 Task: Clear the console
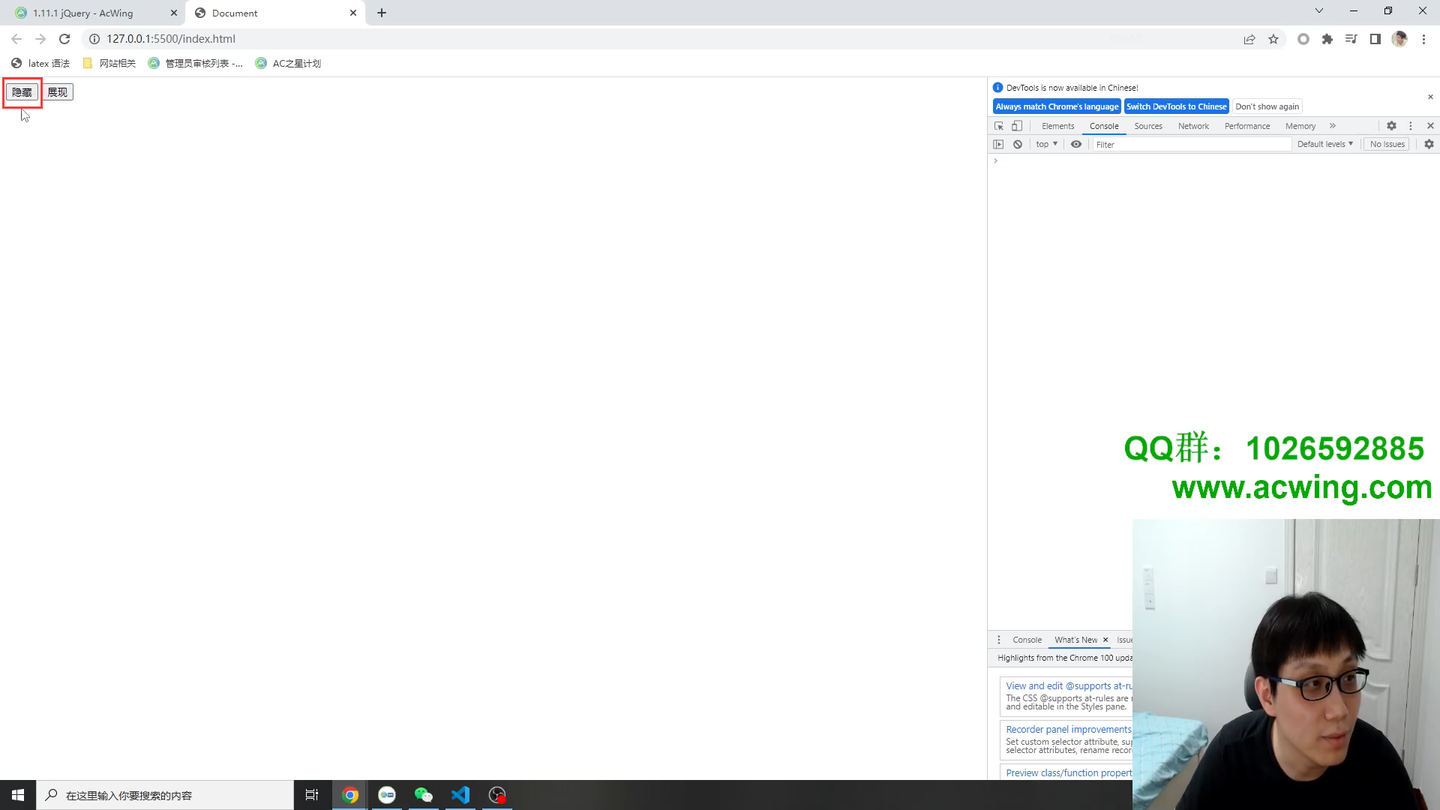(x=1018, y=144)
